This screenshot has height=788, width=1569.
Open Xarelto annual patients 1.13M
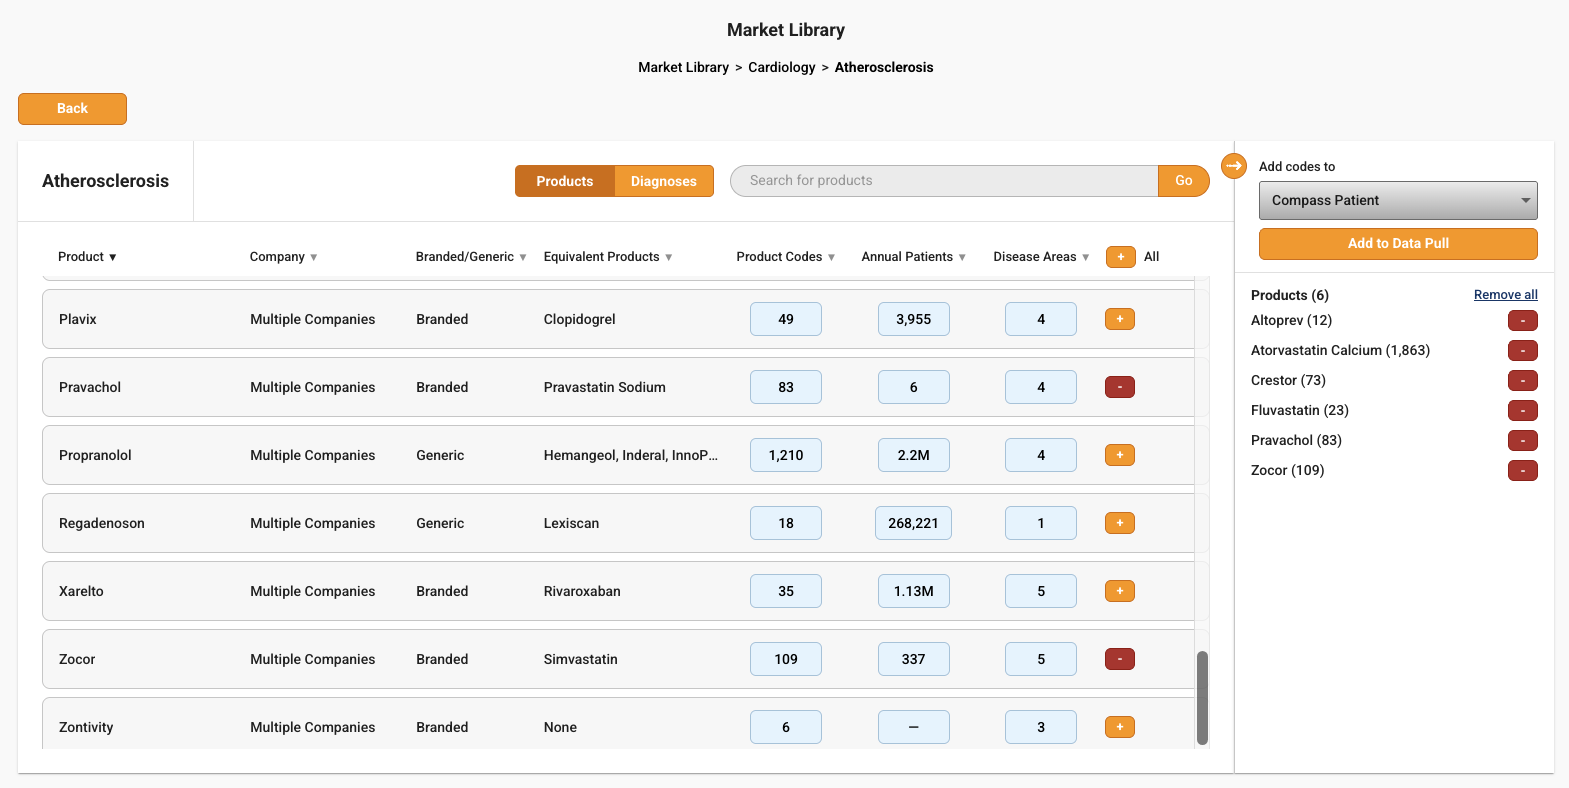point(914,591)
